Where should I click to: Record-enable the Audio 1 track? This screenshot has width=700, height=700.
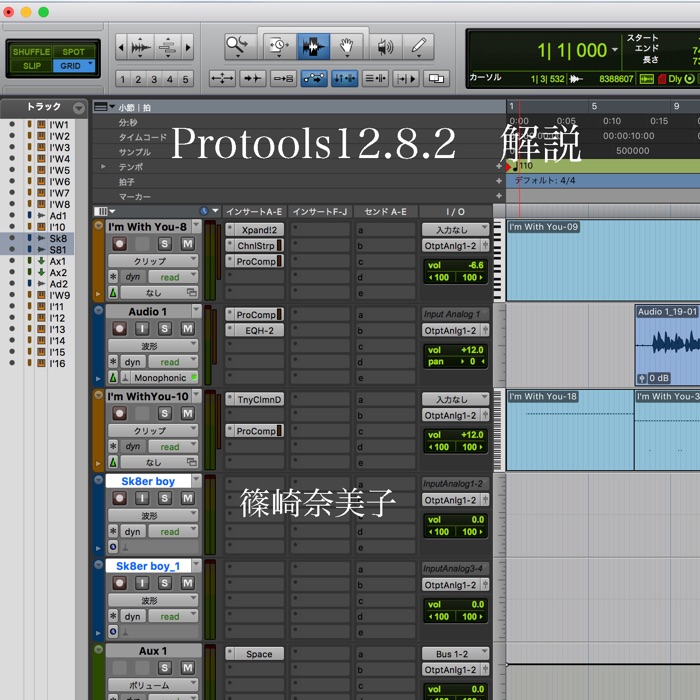[x=119, y=329]
